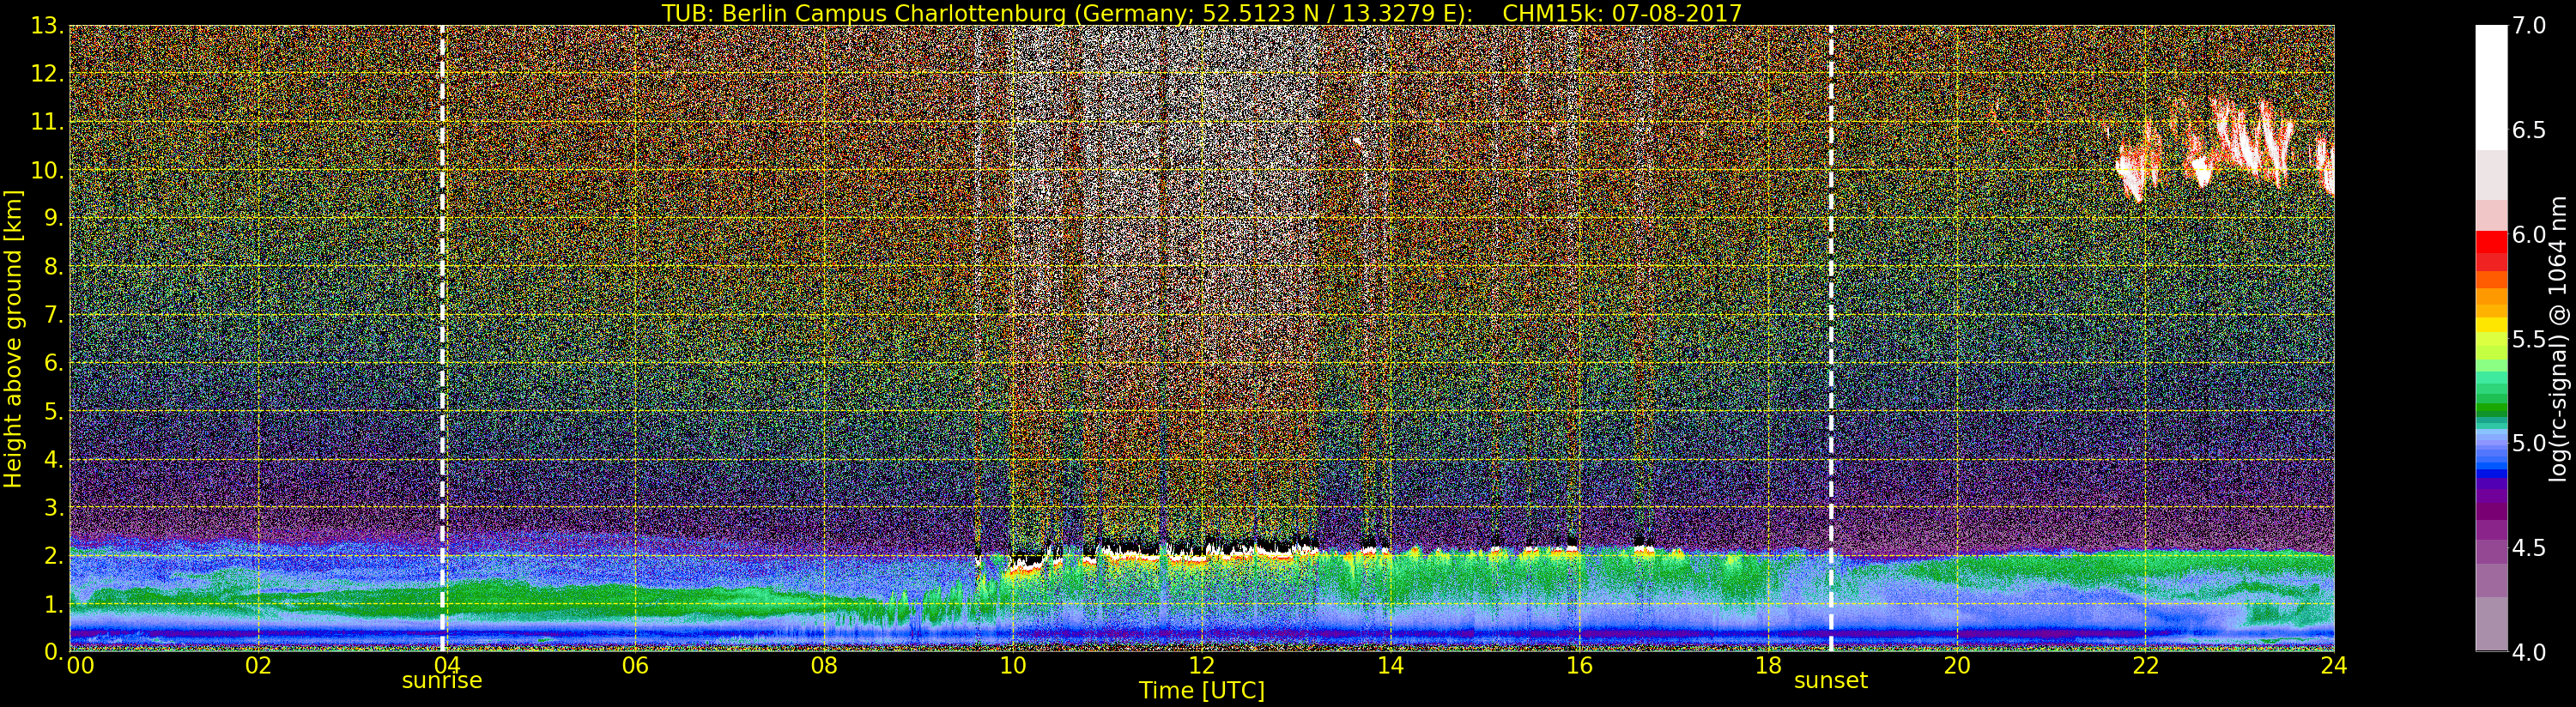Click the '10' tick on the time axis

point(1013,665)
